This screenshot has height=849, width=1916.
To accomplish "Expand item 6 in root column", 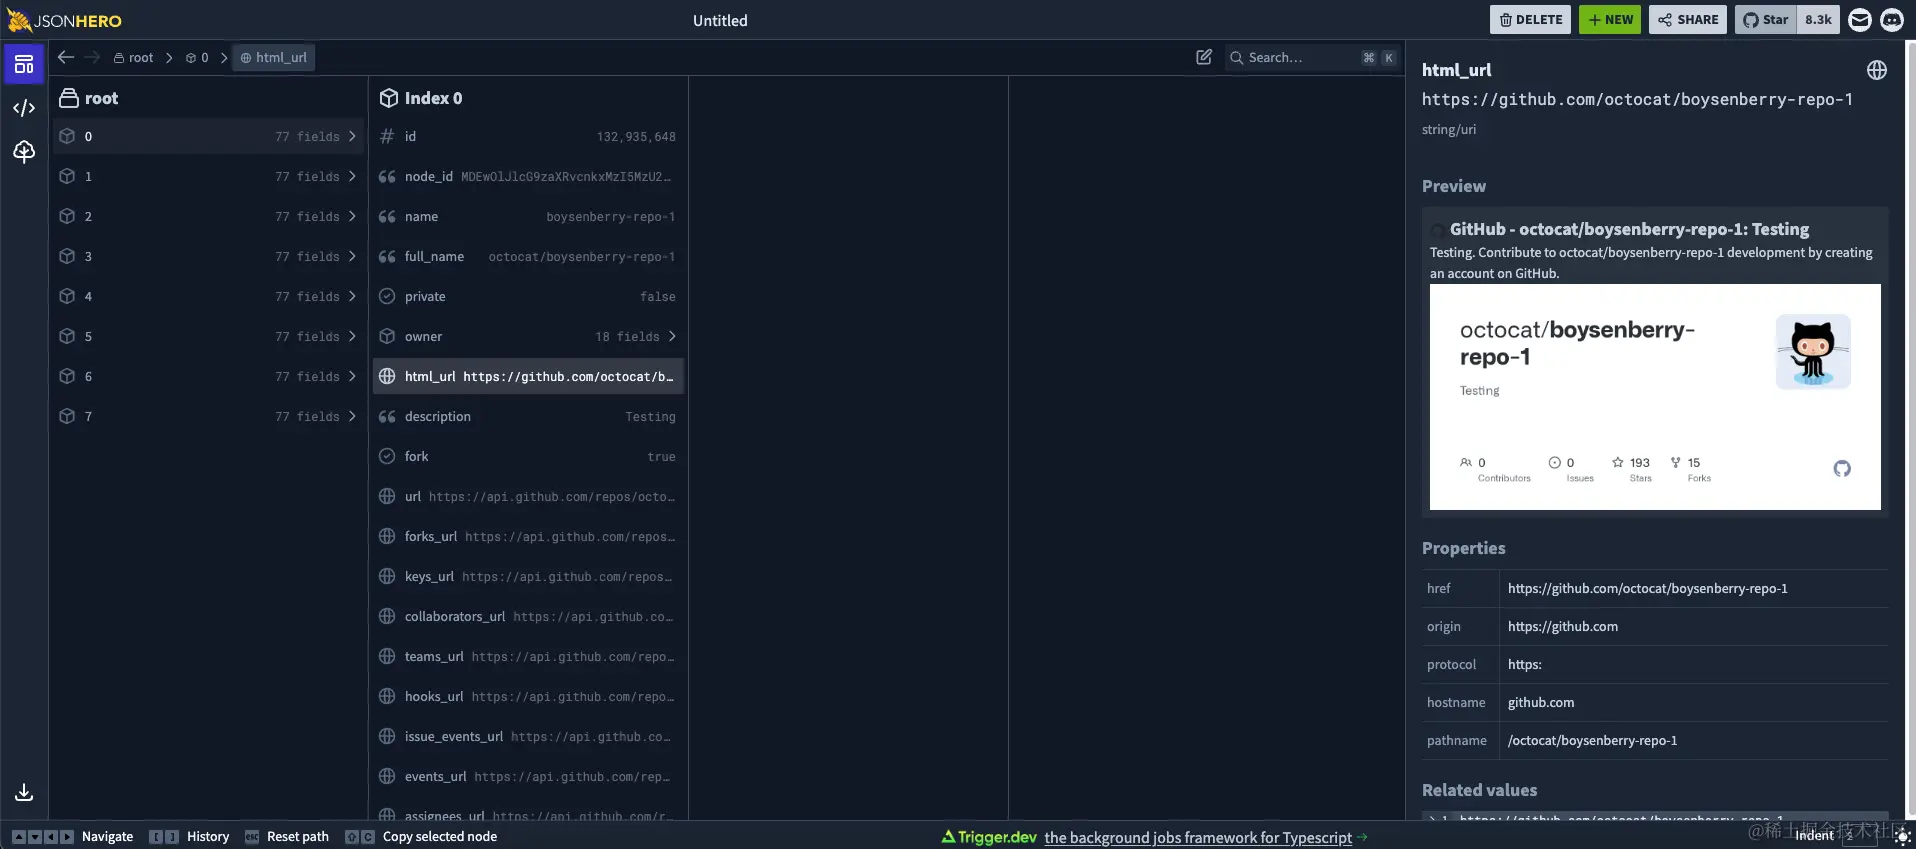I will point(209,376).
